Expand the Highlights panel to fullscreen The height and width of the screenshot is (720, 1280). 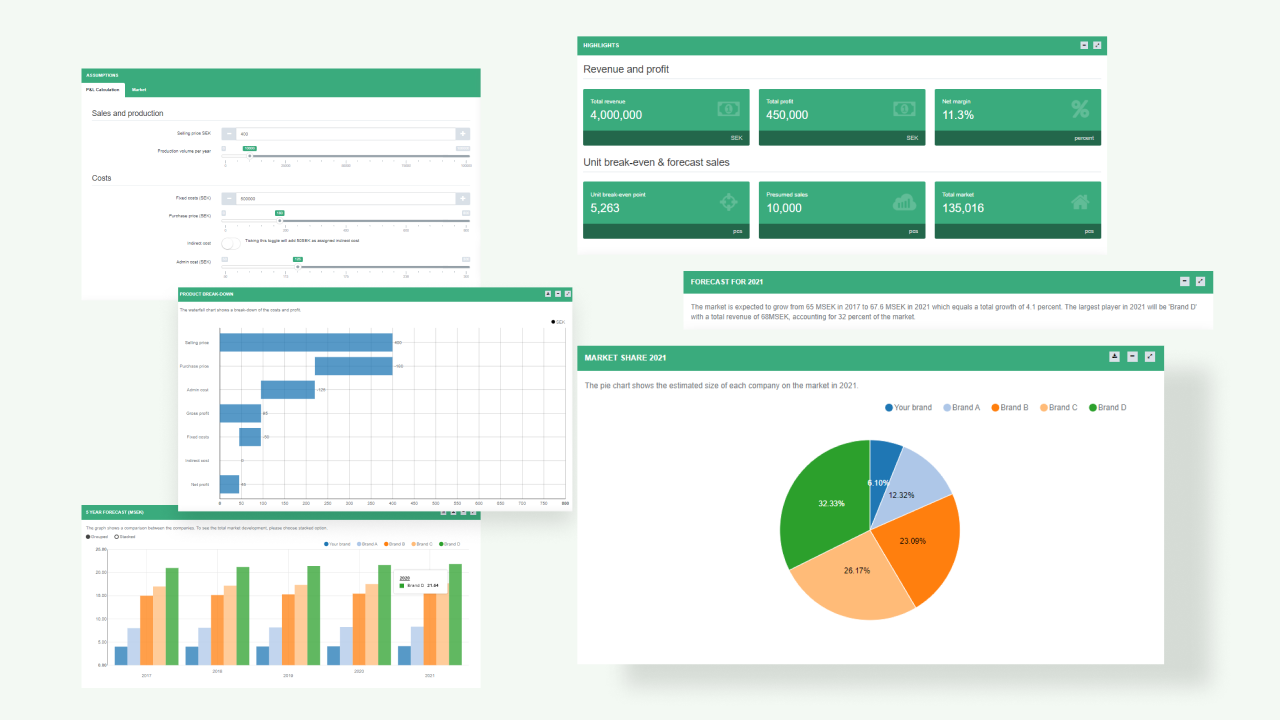1097,45
